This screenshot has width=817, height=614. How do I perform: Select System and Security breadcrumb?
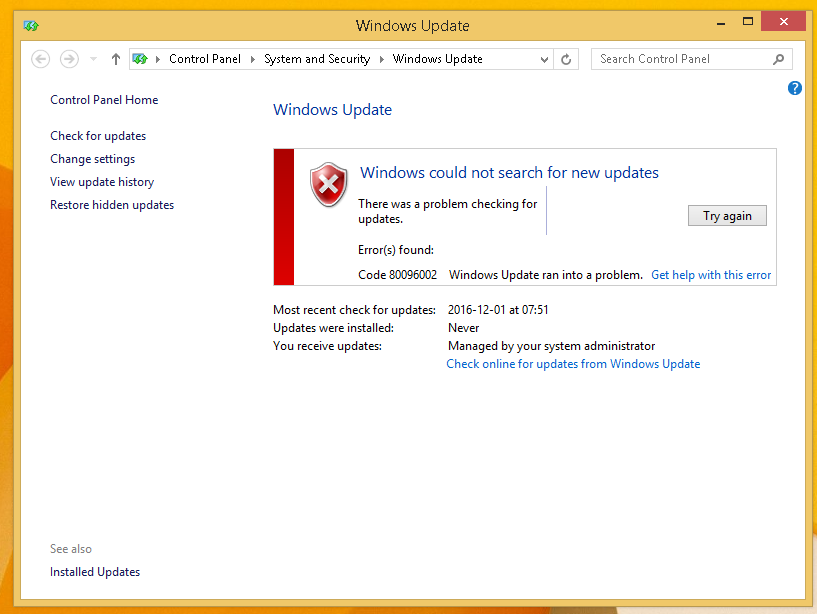(317, 59)
